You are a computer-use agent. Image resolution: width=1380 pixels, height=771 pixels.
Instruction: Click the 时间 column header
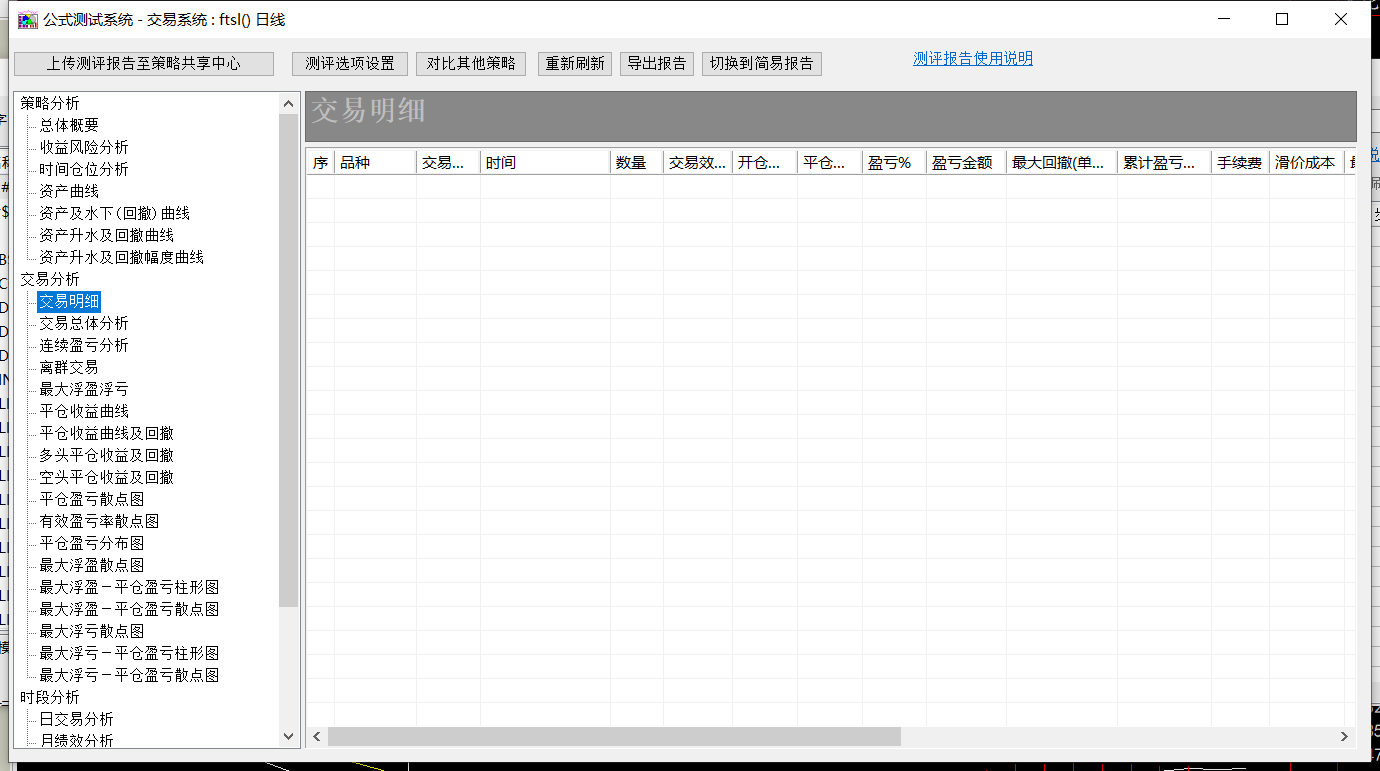[545, 163]
